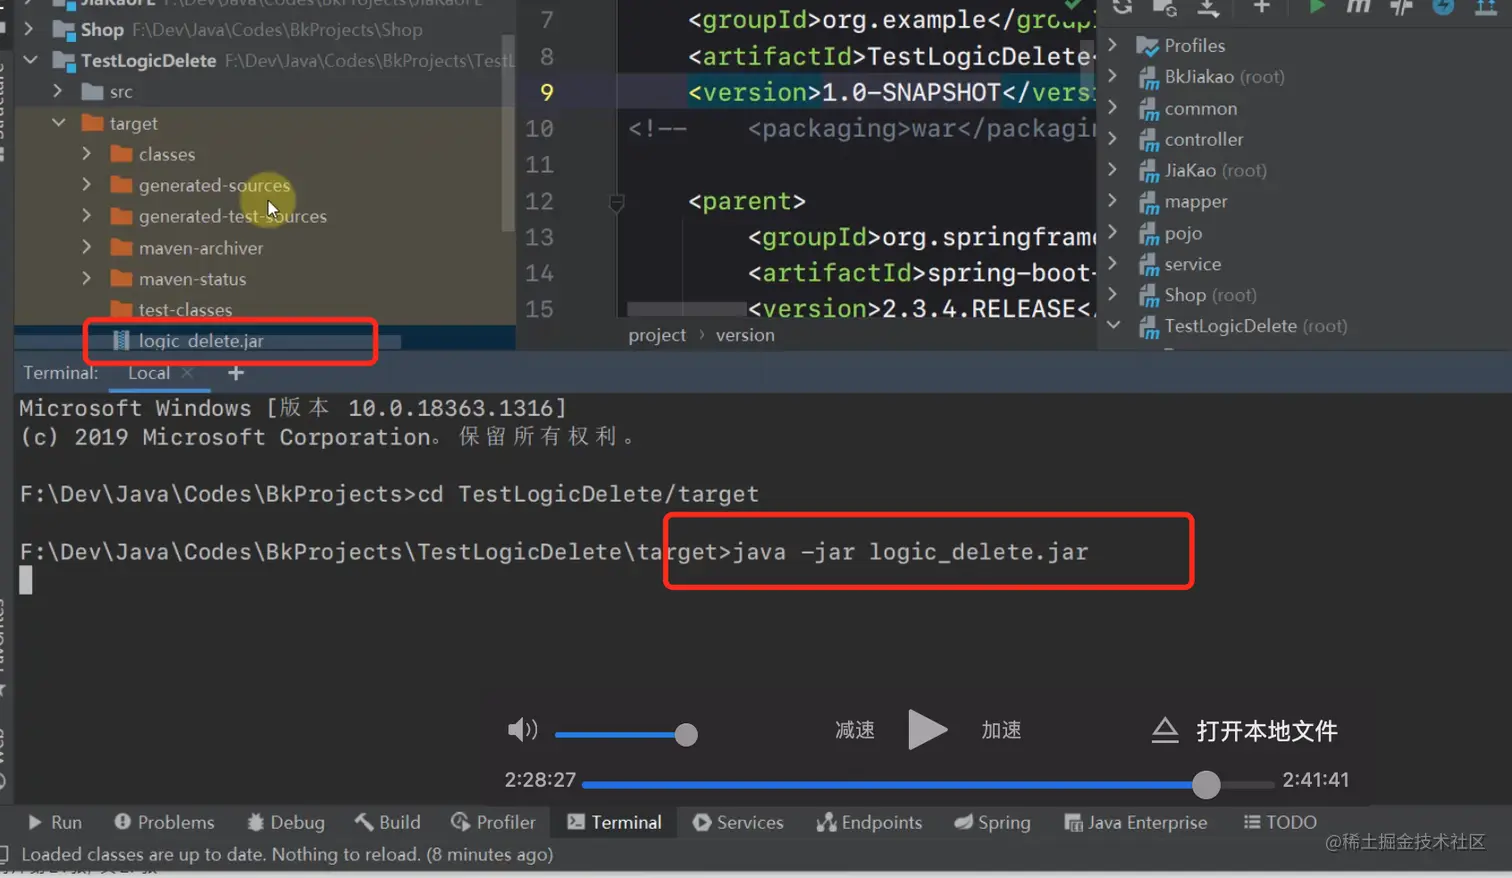Speed up playback with 加速
Image resolution: width=1512 pixels, height=878 pixels.
(x=1001, y=730)
